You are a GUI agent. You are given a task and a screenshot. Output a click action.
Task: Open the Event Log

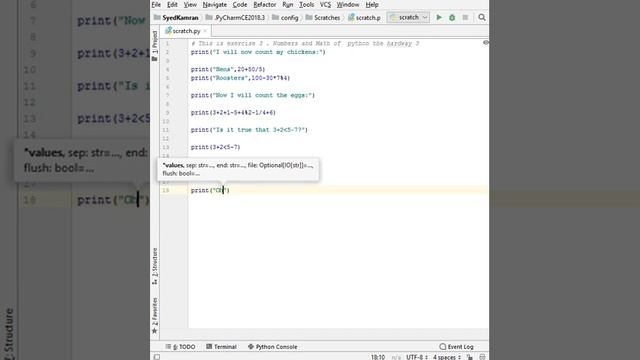click(x=456, y=347)
